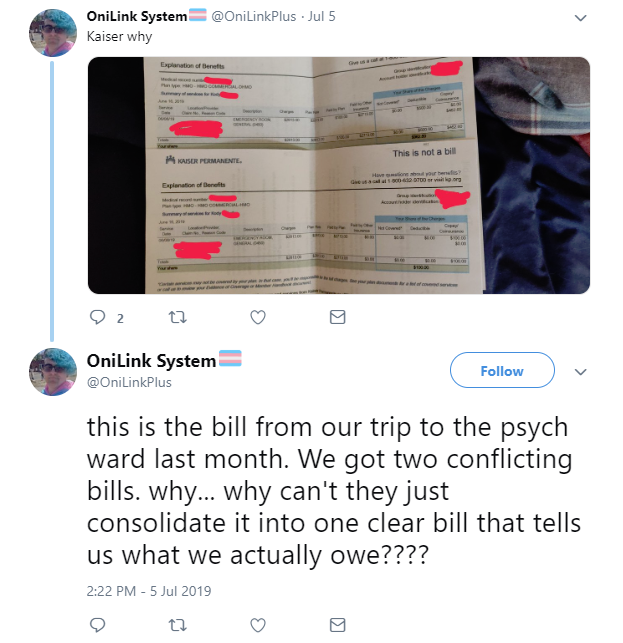623x643 pixels.
Task: Click the Jul 5 date link
Action: pyautogui.click(x=322, y=16)
